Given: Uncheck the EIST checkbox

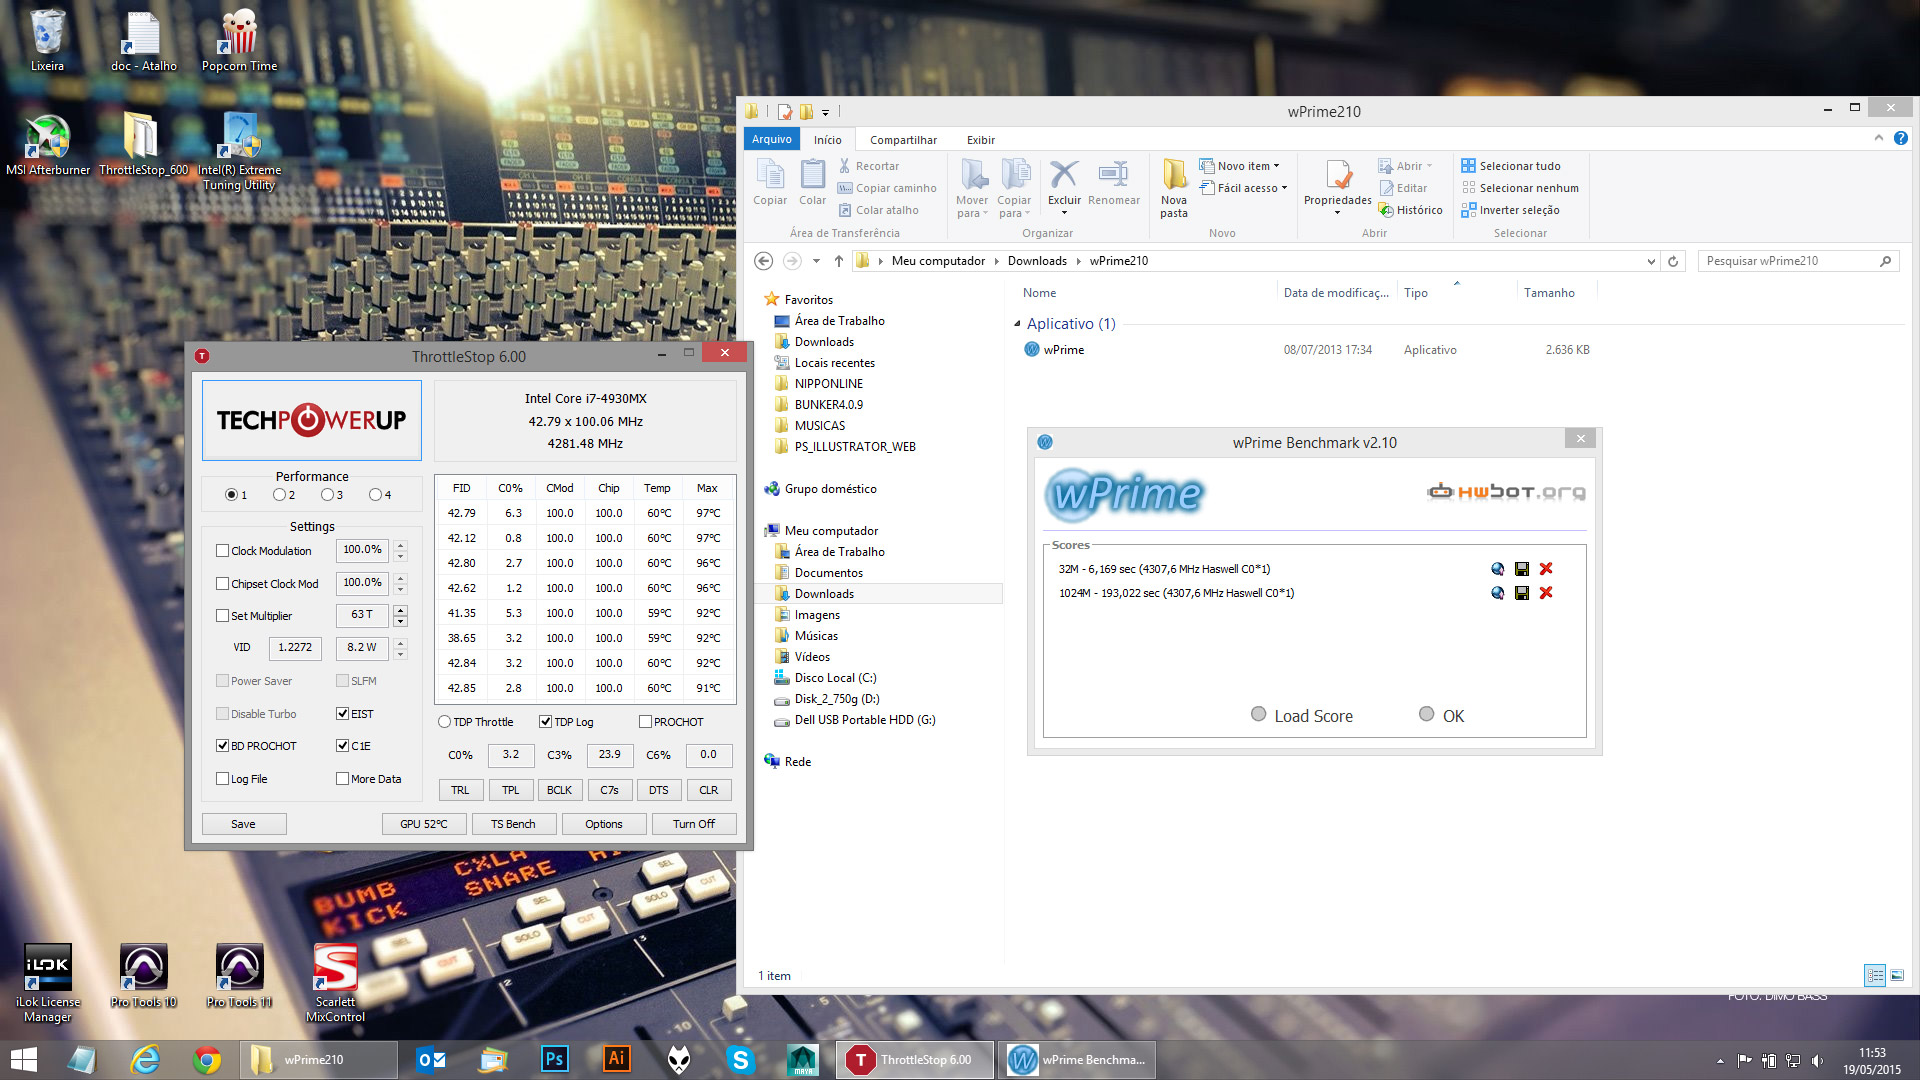Looking at the screenshot, I should tap(342, 714).
